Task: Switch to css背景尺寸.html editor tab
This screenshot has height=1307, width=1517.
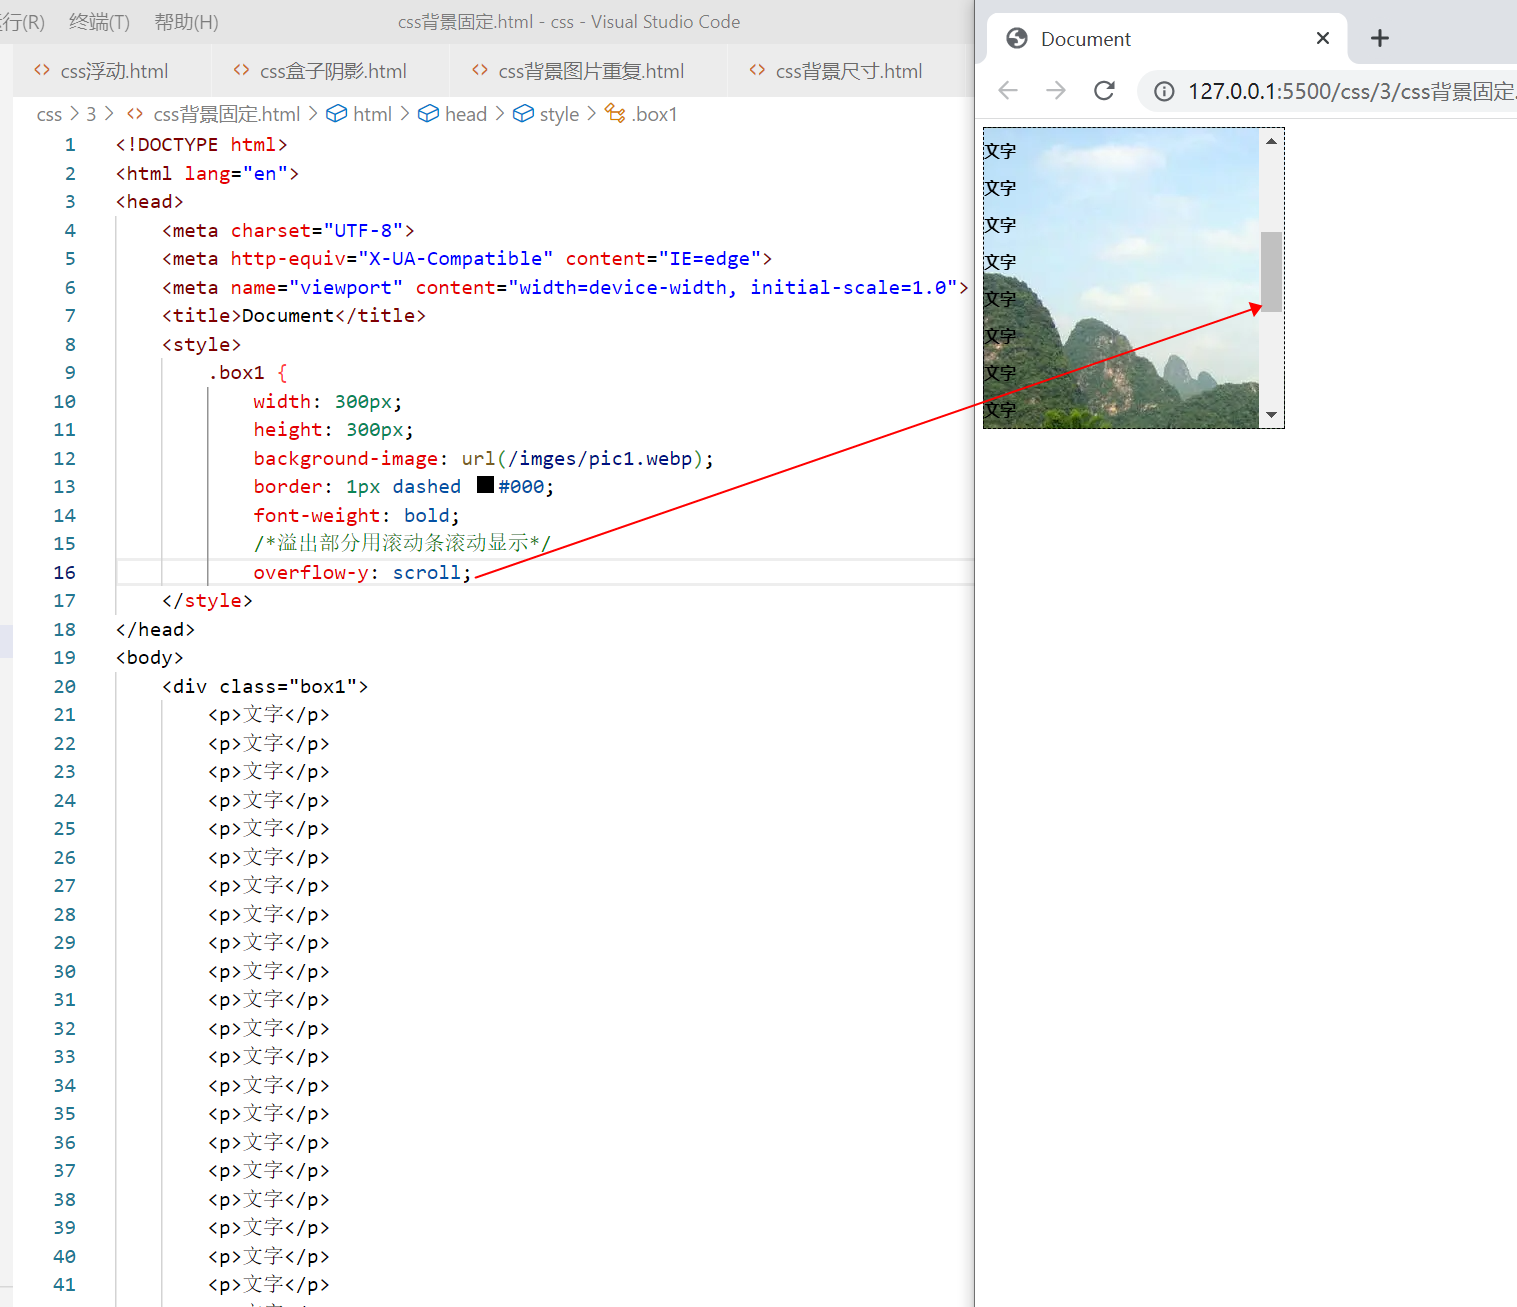Action: [849, 71]
